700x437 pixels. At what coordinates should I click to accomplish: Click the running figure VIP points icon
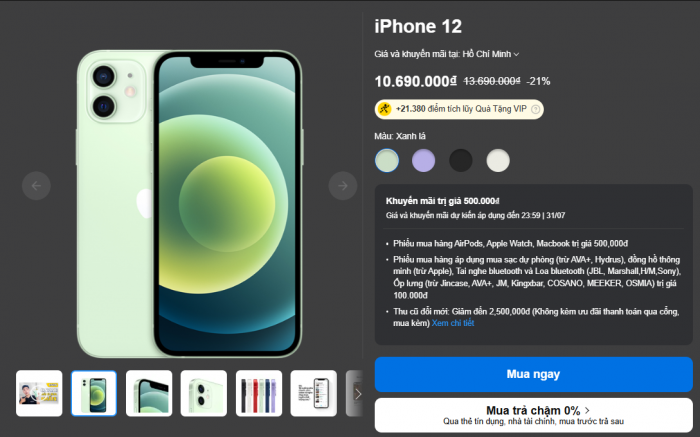pyautogui.click(x=384, y=109)
